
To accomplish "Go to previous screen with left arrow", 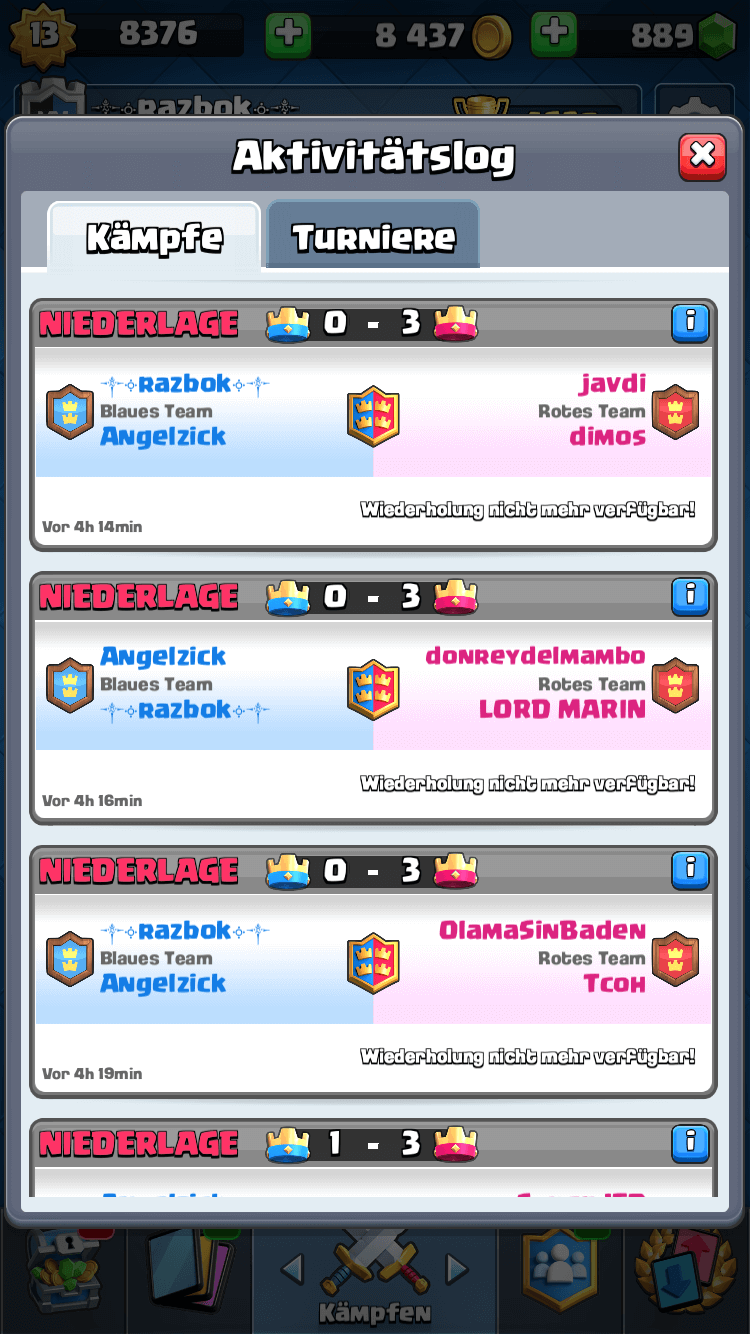I will tap(292, 1270).
